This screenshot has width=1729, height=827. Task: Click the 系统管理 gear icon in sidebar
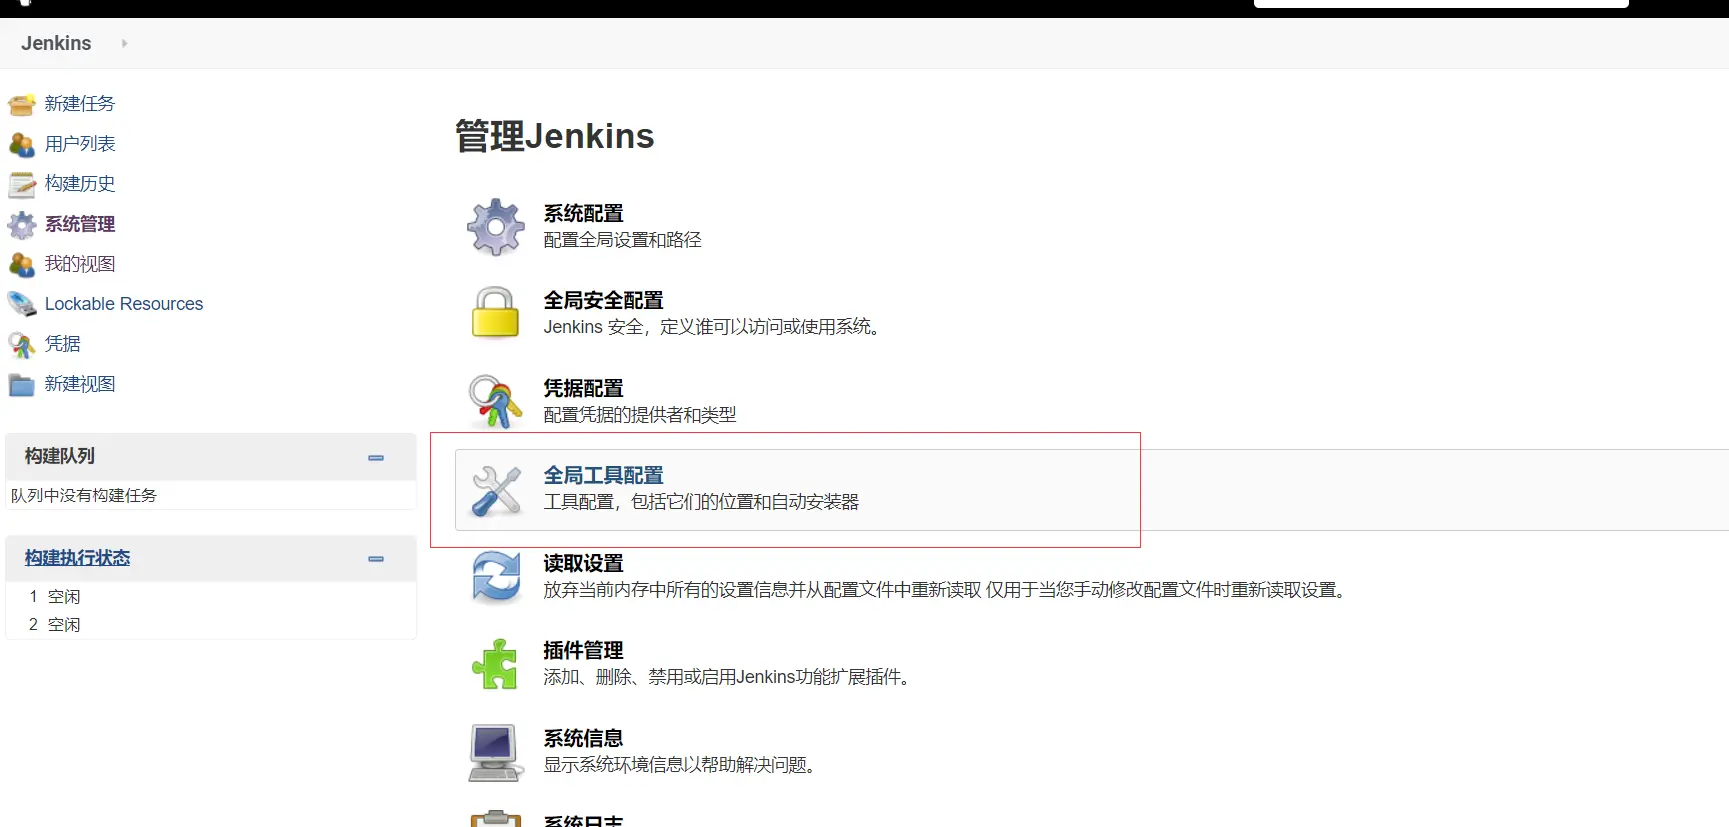22,224
